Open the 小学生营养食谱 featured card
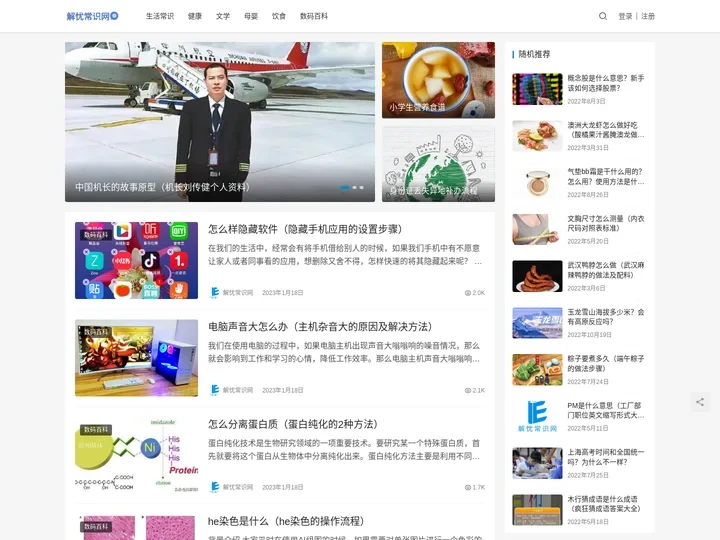 (x=438, y=80)
